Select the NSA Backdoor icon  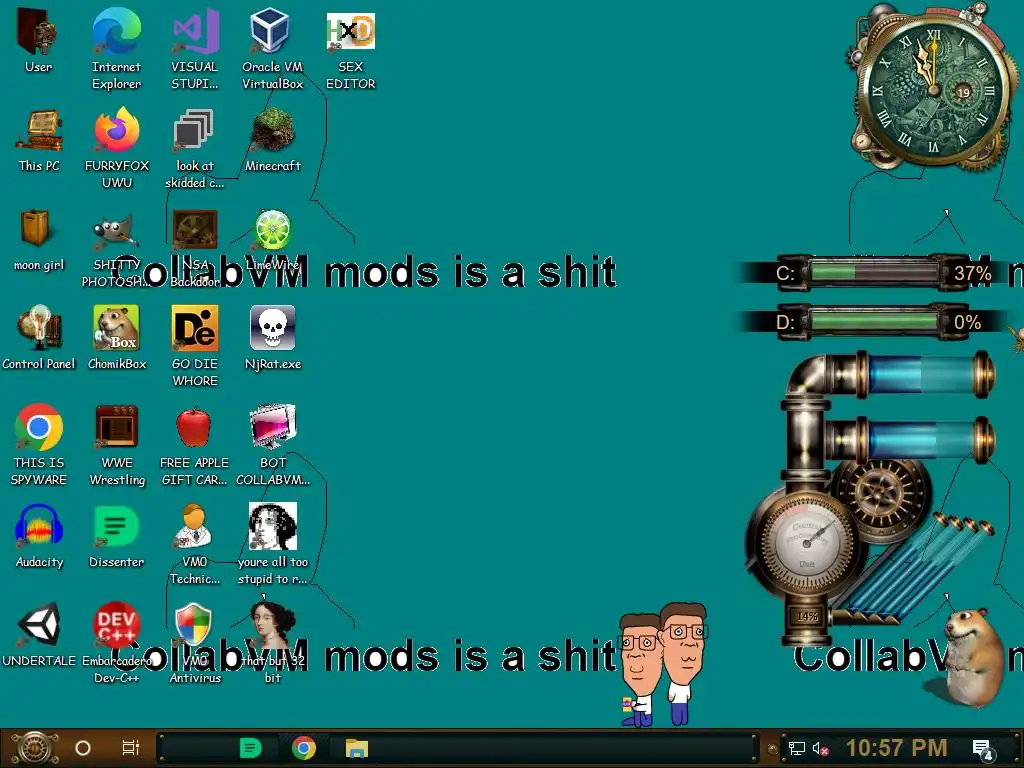[195, 248]
